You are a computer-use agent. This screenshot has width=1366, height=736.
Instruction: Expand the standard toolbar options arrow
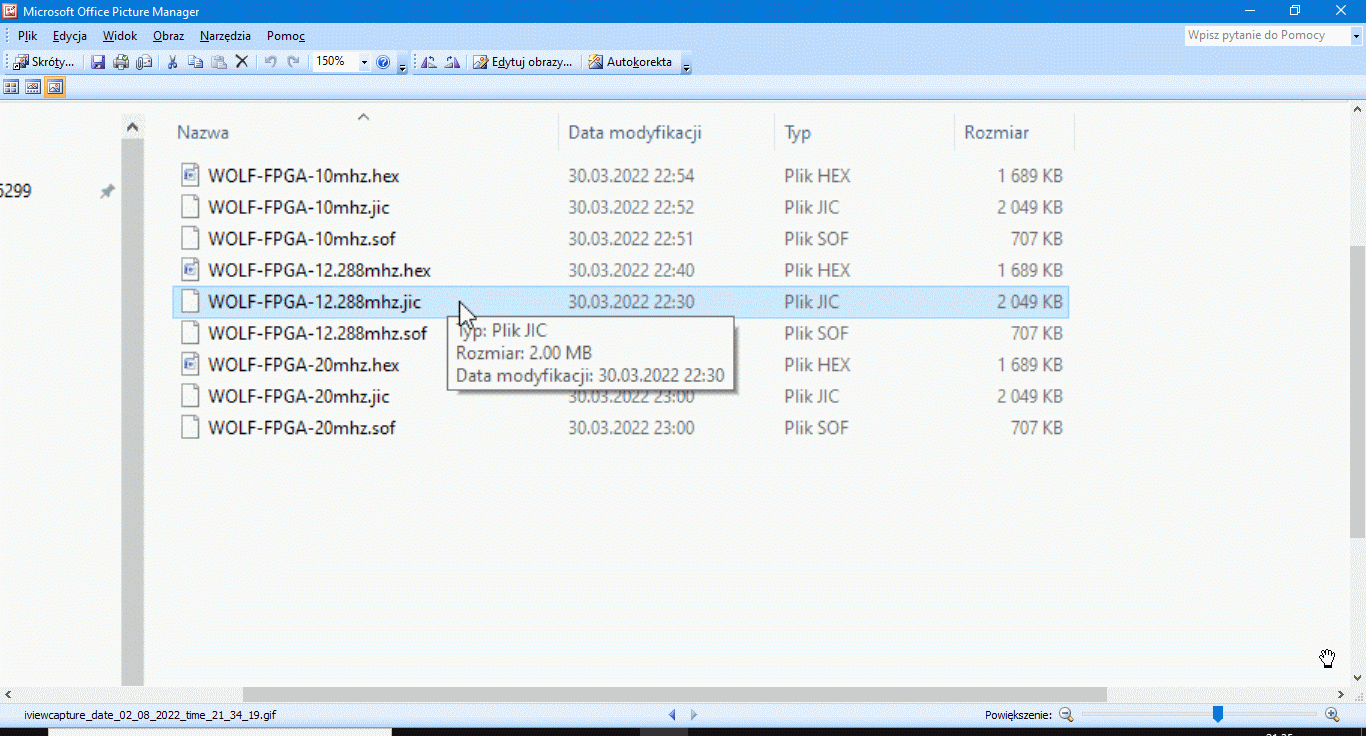(402, 65)
